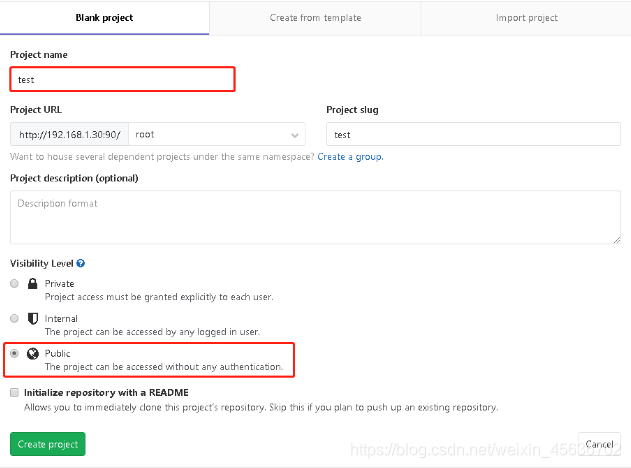This screenshot has height=468, width=631.
Task: Switch to Create from template tab
Action: pyautogui.click(x=315, y=18)
